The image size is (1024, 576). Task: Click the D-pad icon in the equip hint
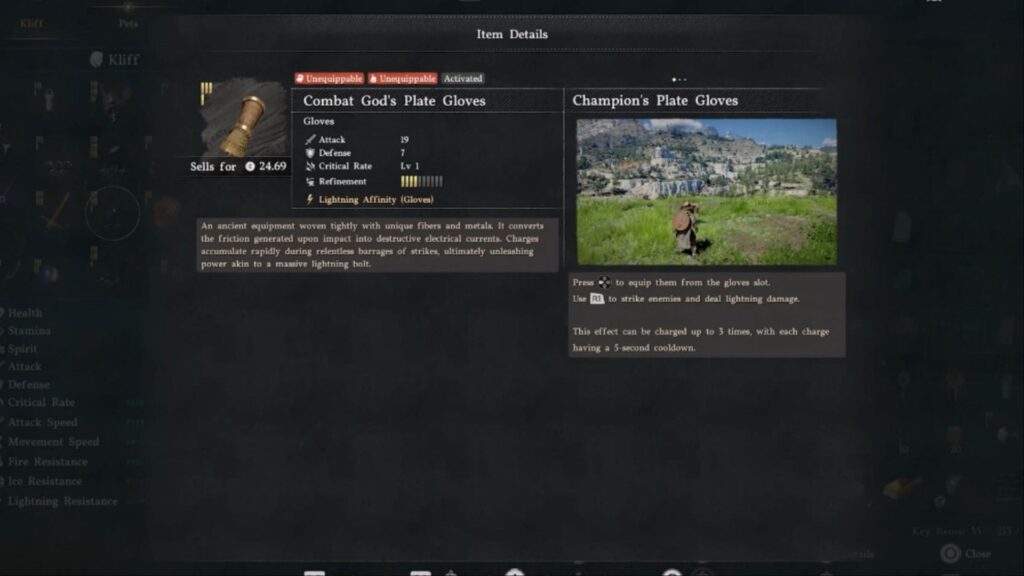(604, 282)
